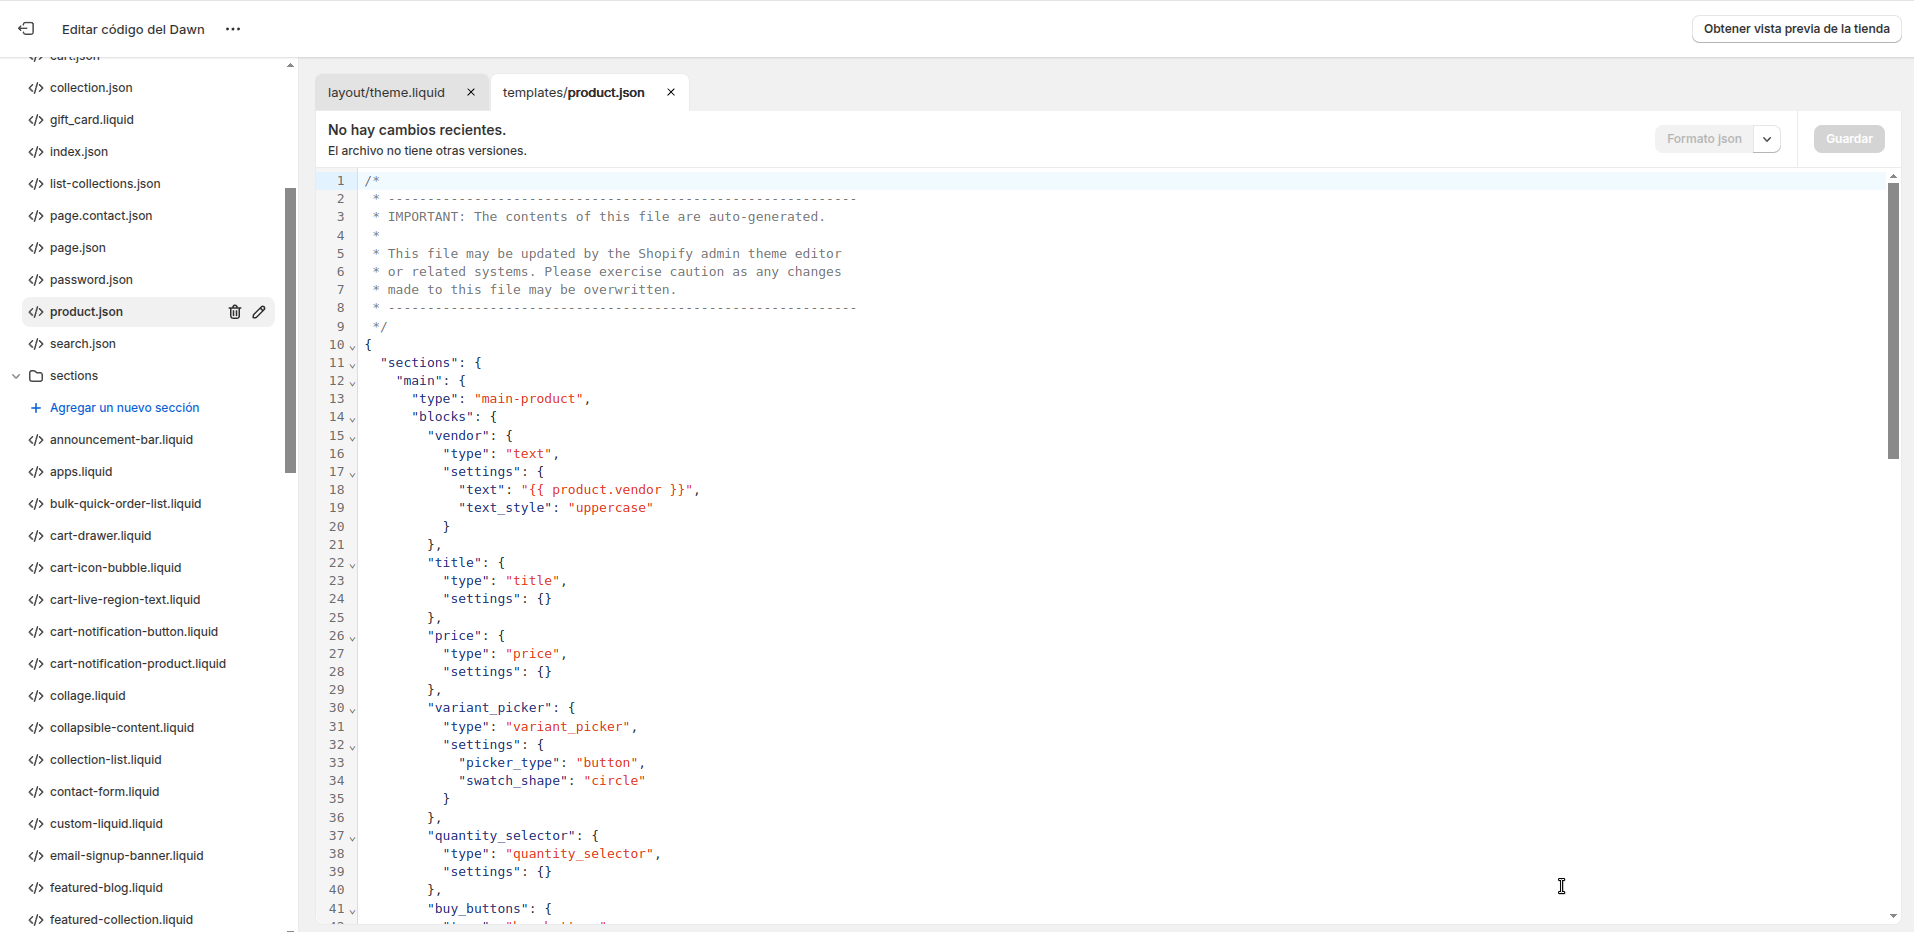Close the layout/theme.liquid tab
Screen dimensions: 1914x932
point(471,92)
